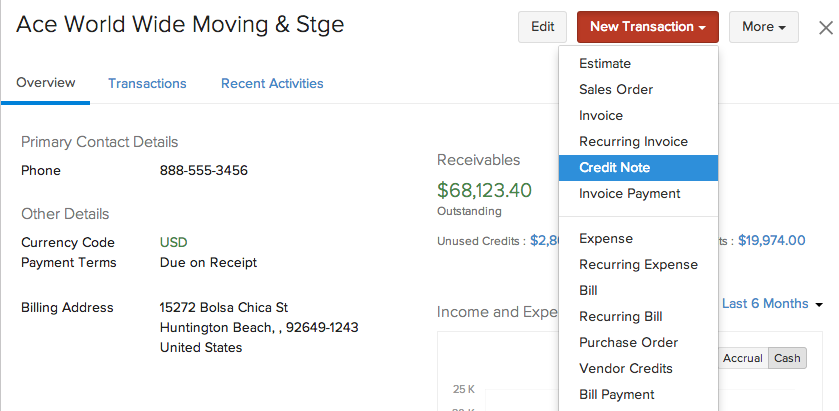
Task: Switch to Cash basis
Action: (787, 358)
